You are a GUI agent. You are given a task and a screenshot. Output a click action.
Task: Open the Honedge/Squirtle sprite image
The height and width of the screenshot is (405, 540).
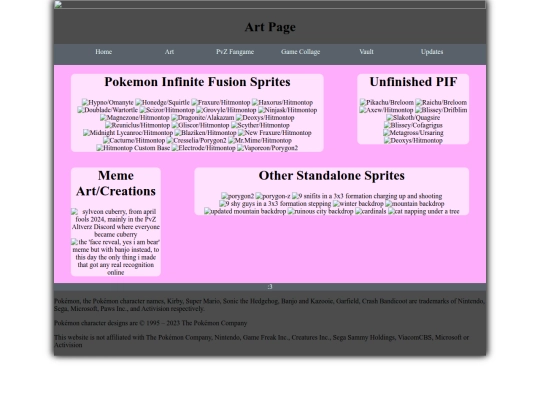pos(163,102)
